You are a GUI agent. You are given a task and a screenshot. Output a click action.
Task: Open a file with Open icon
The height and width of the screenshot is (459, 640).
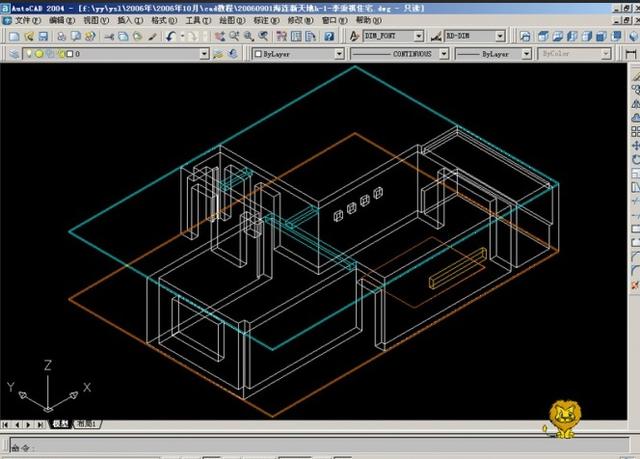coord(29,37)
